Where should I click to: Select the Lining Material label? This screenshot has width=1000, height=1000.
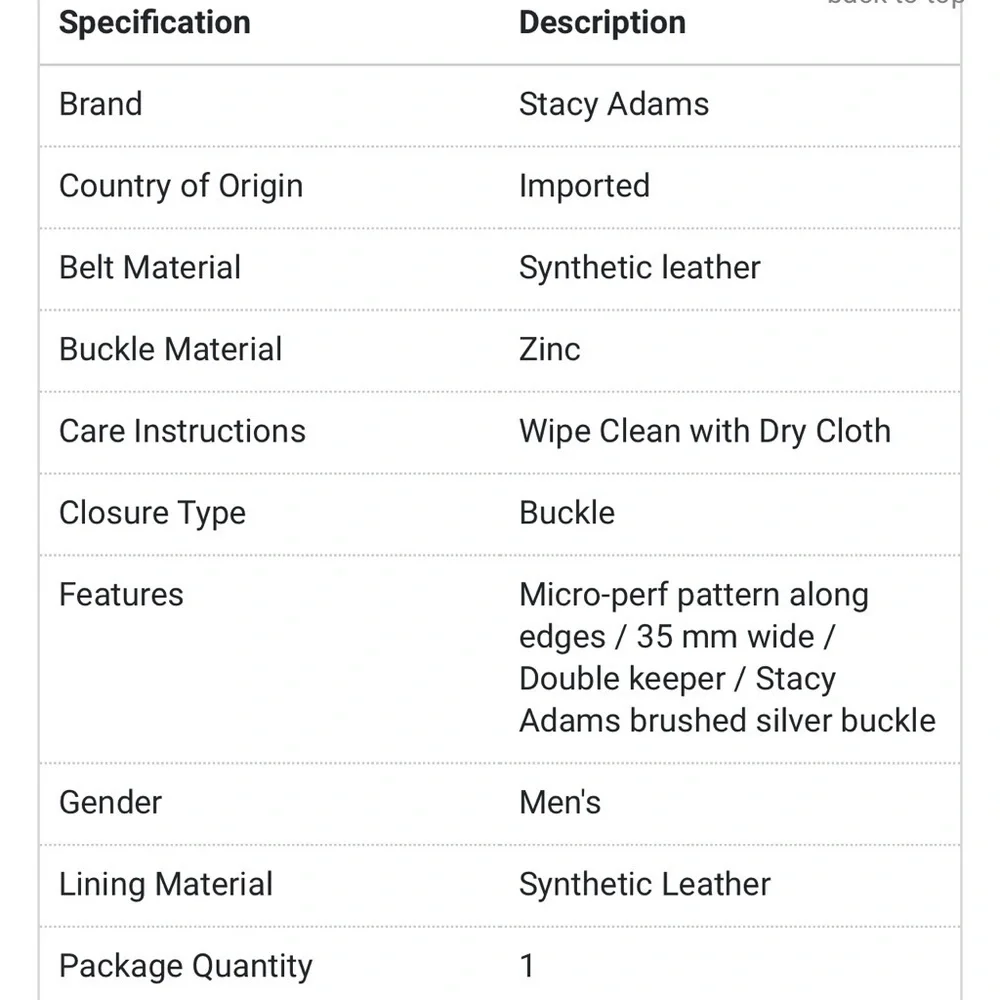166,885
